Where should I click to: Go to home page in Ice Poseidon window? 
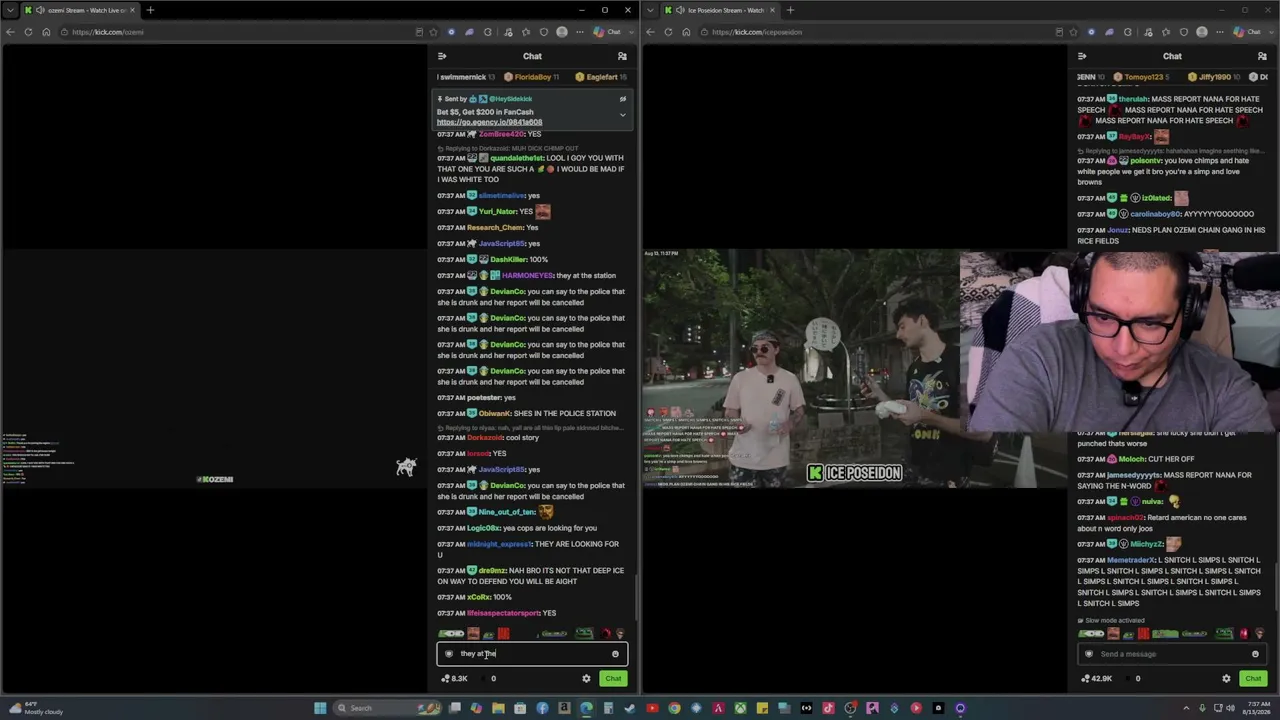tap(686, 32)
